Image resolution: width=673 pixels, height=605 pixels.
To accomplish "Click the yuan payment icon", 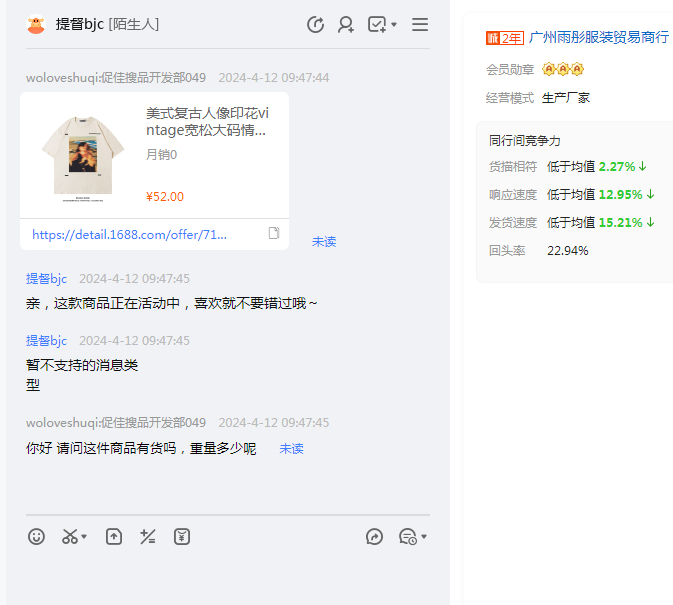I will tap(181, 537).
